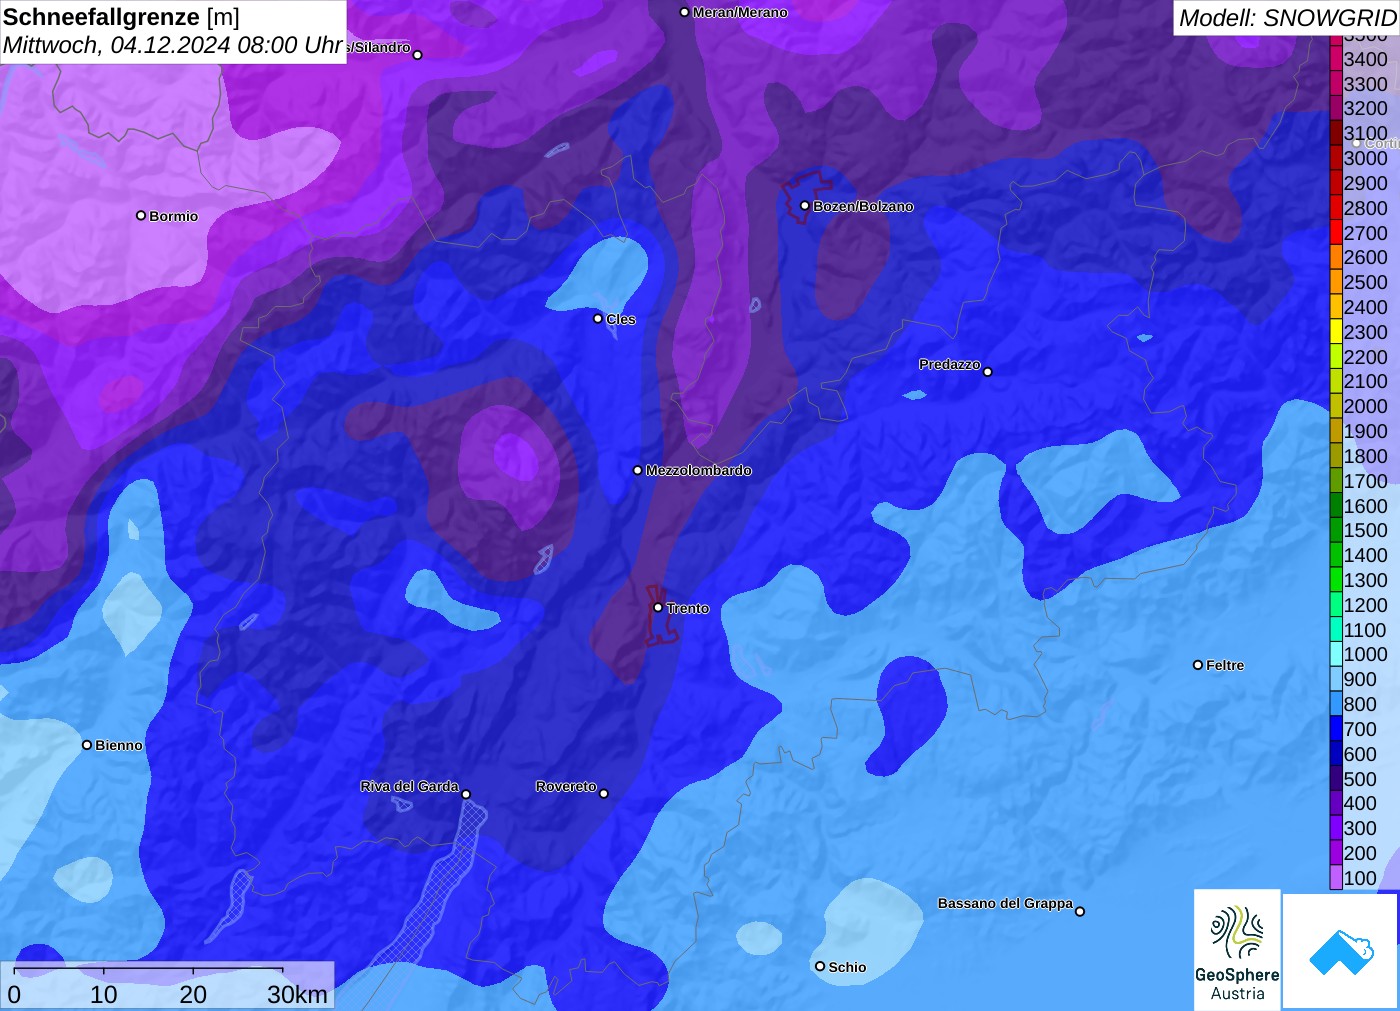Click the Schio city marker
1400x1011 pixels.
click(820, 966)
